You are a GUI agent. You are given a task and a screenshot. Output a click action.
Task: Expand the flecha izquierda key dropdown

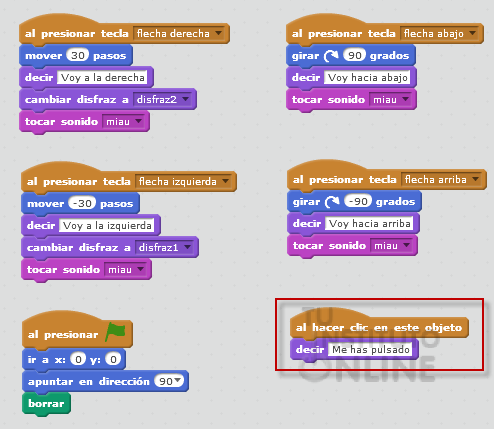pos(183,181)
